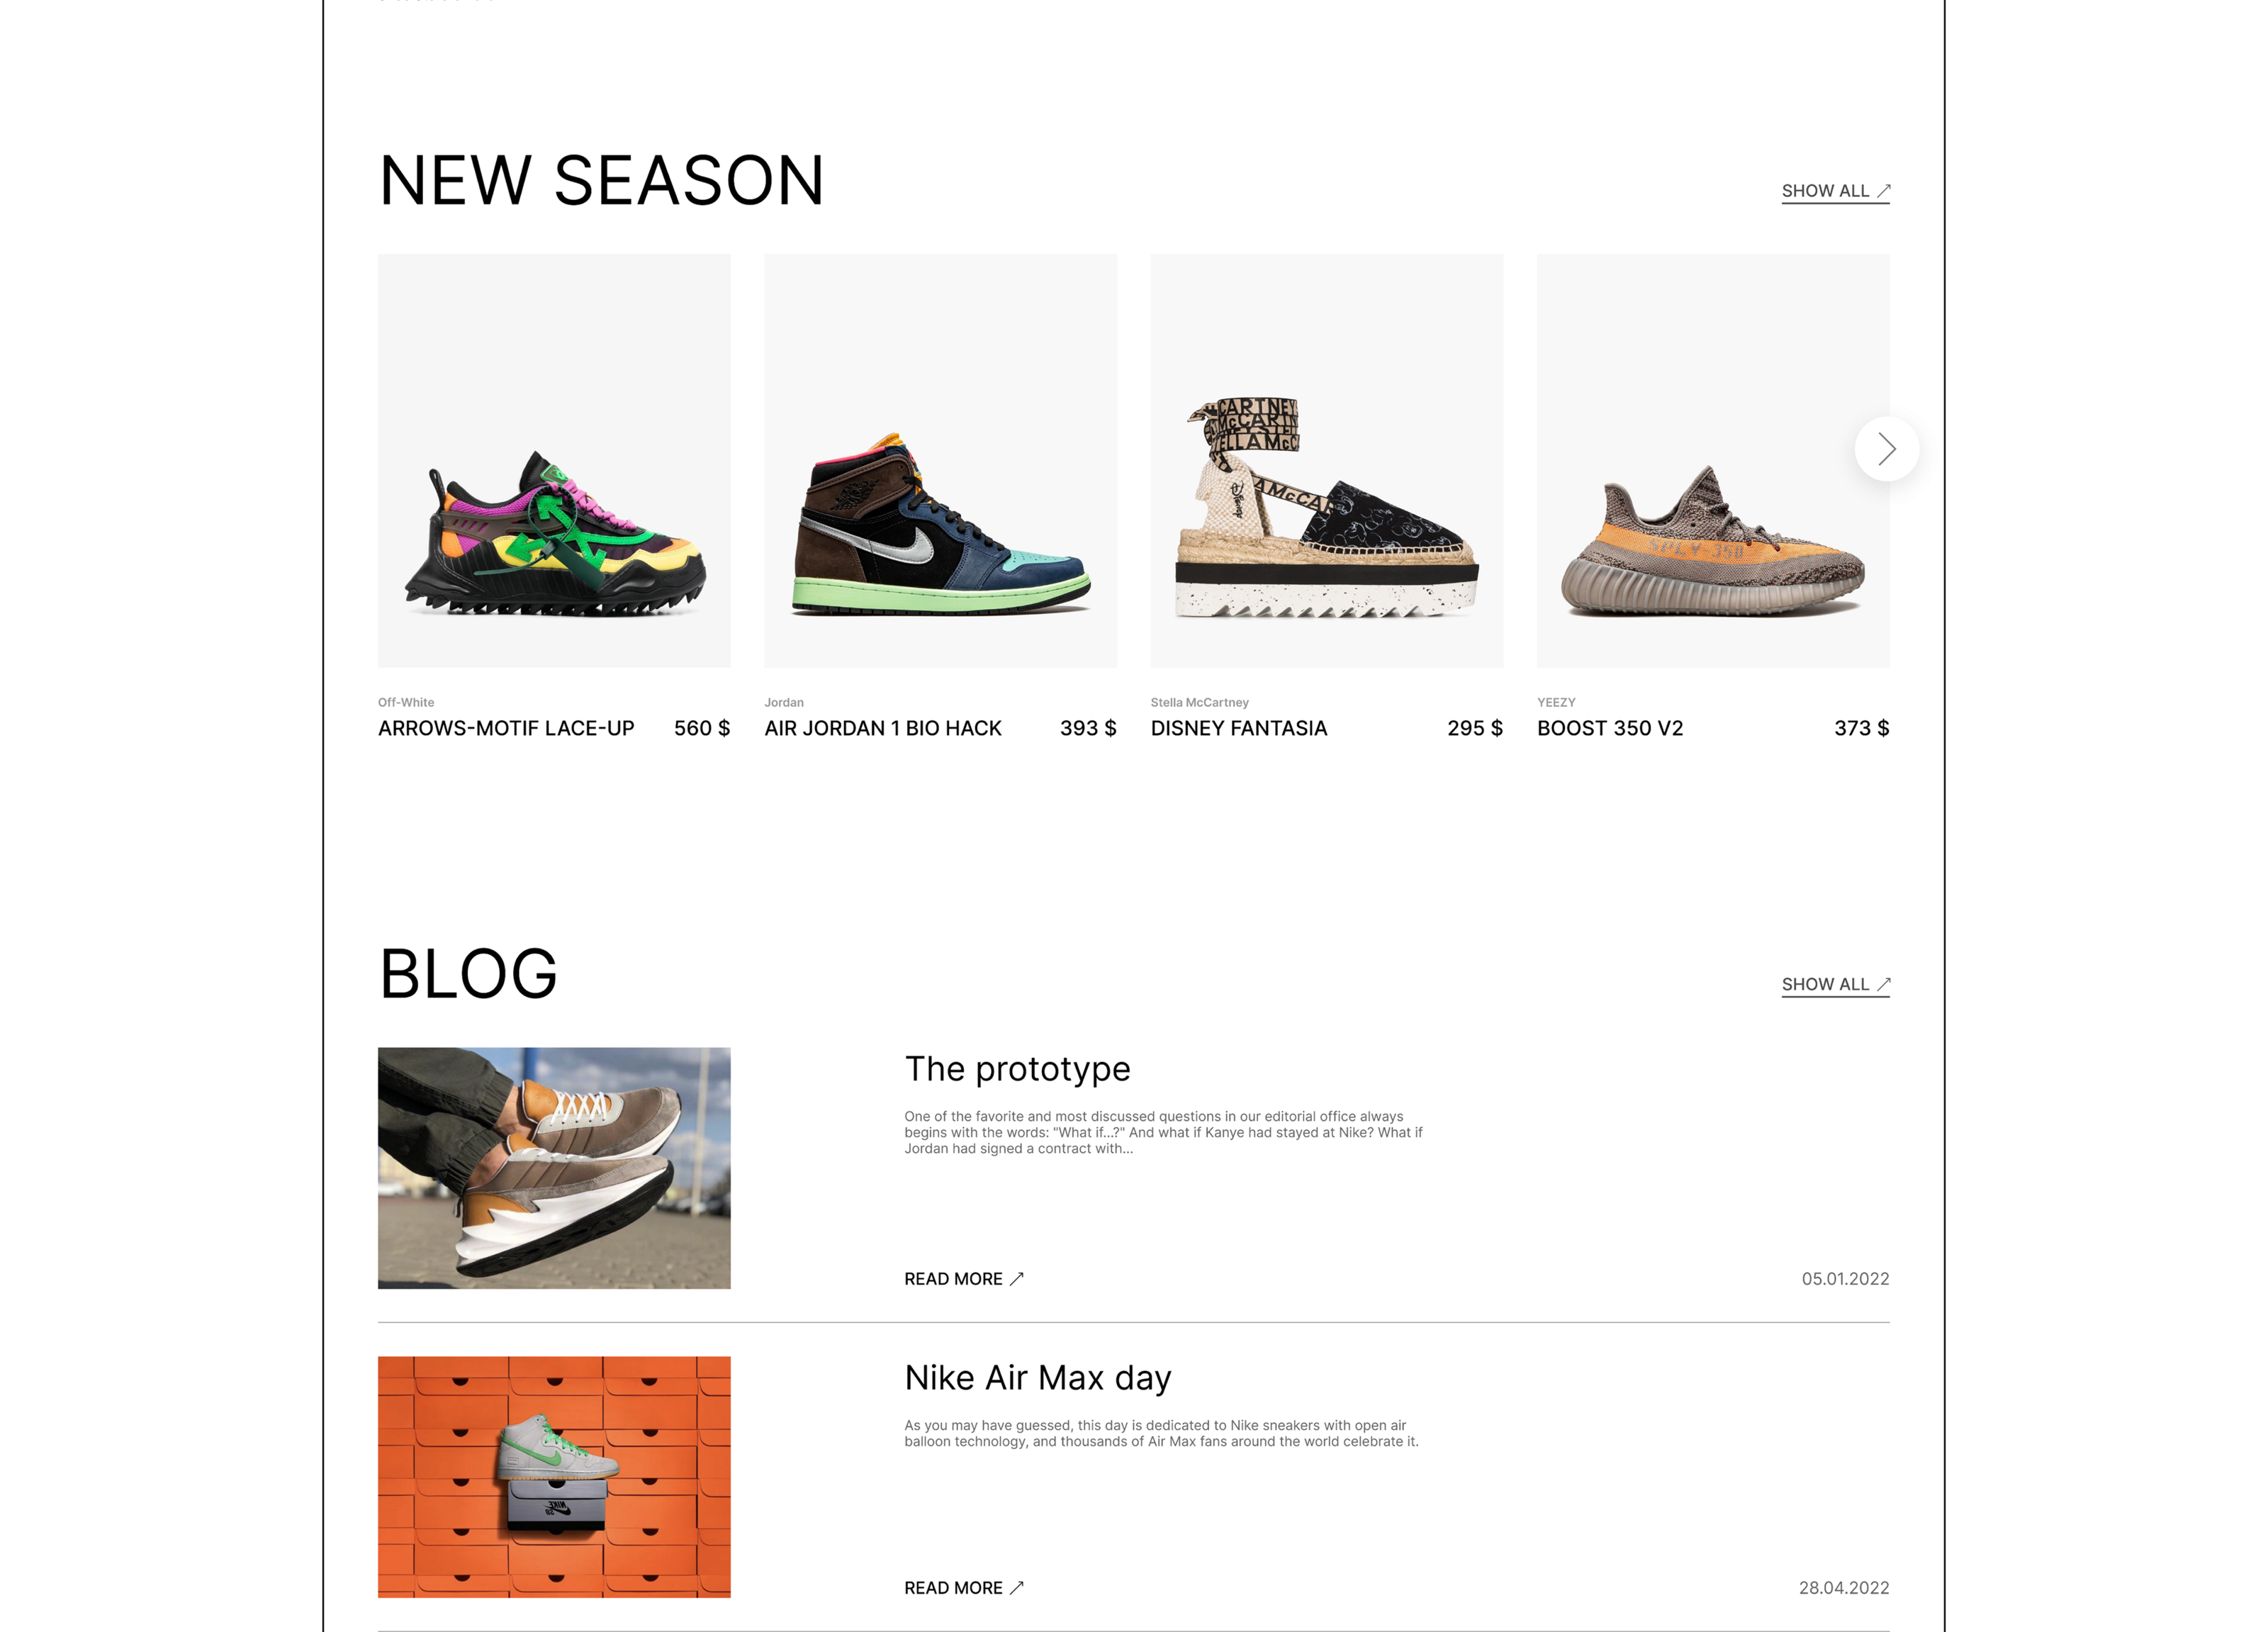2268x1632 pixels.
Task: Open the Stella McCartney Disney Fantasia image
Action: (1326, 461)
